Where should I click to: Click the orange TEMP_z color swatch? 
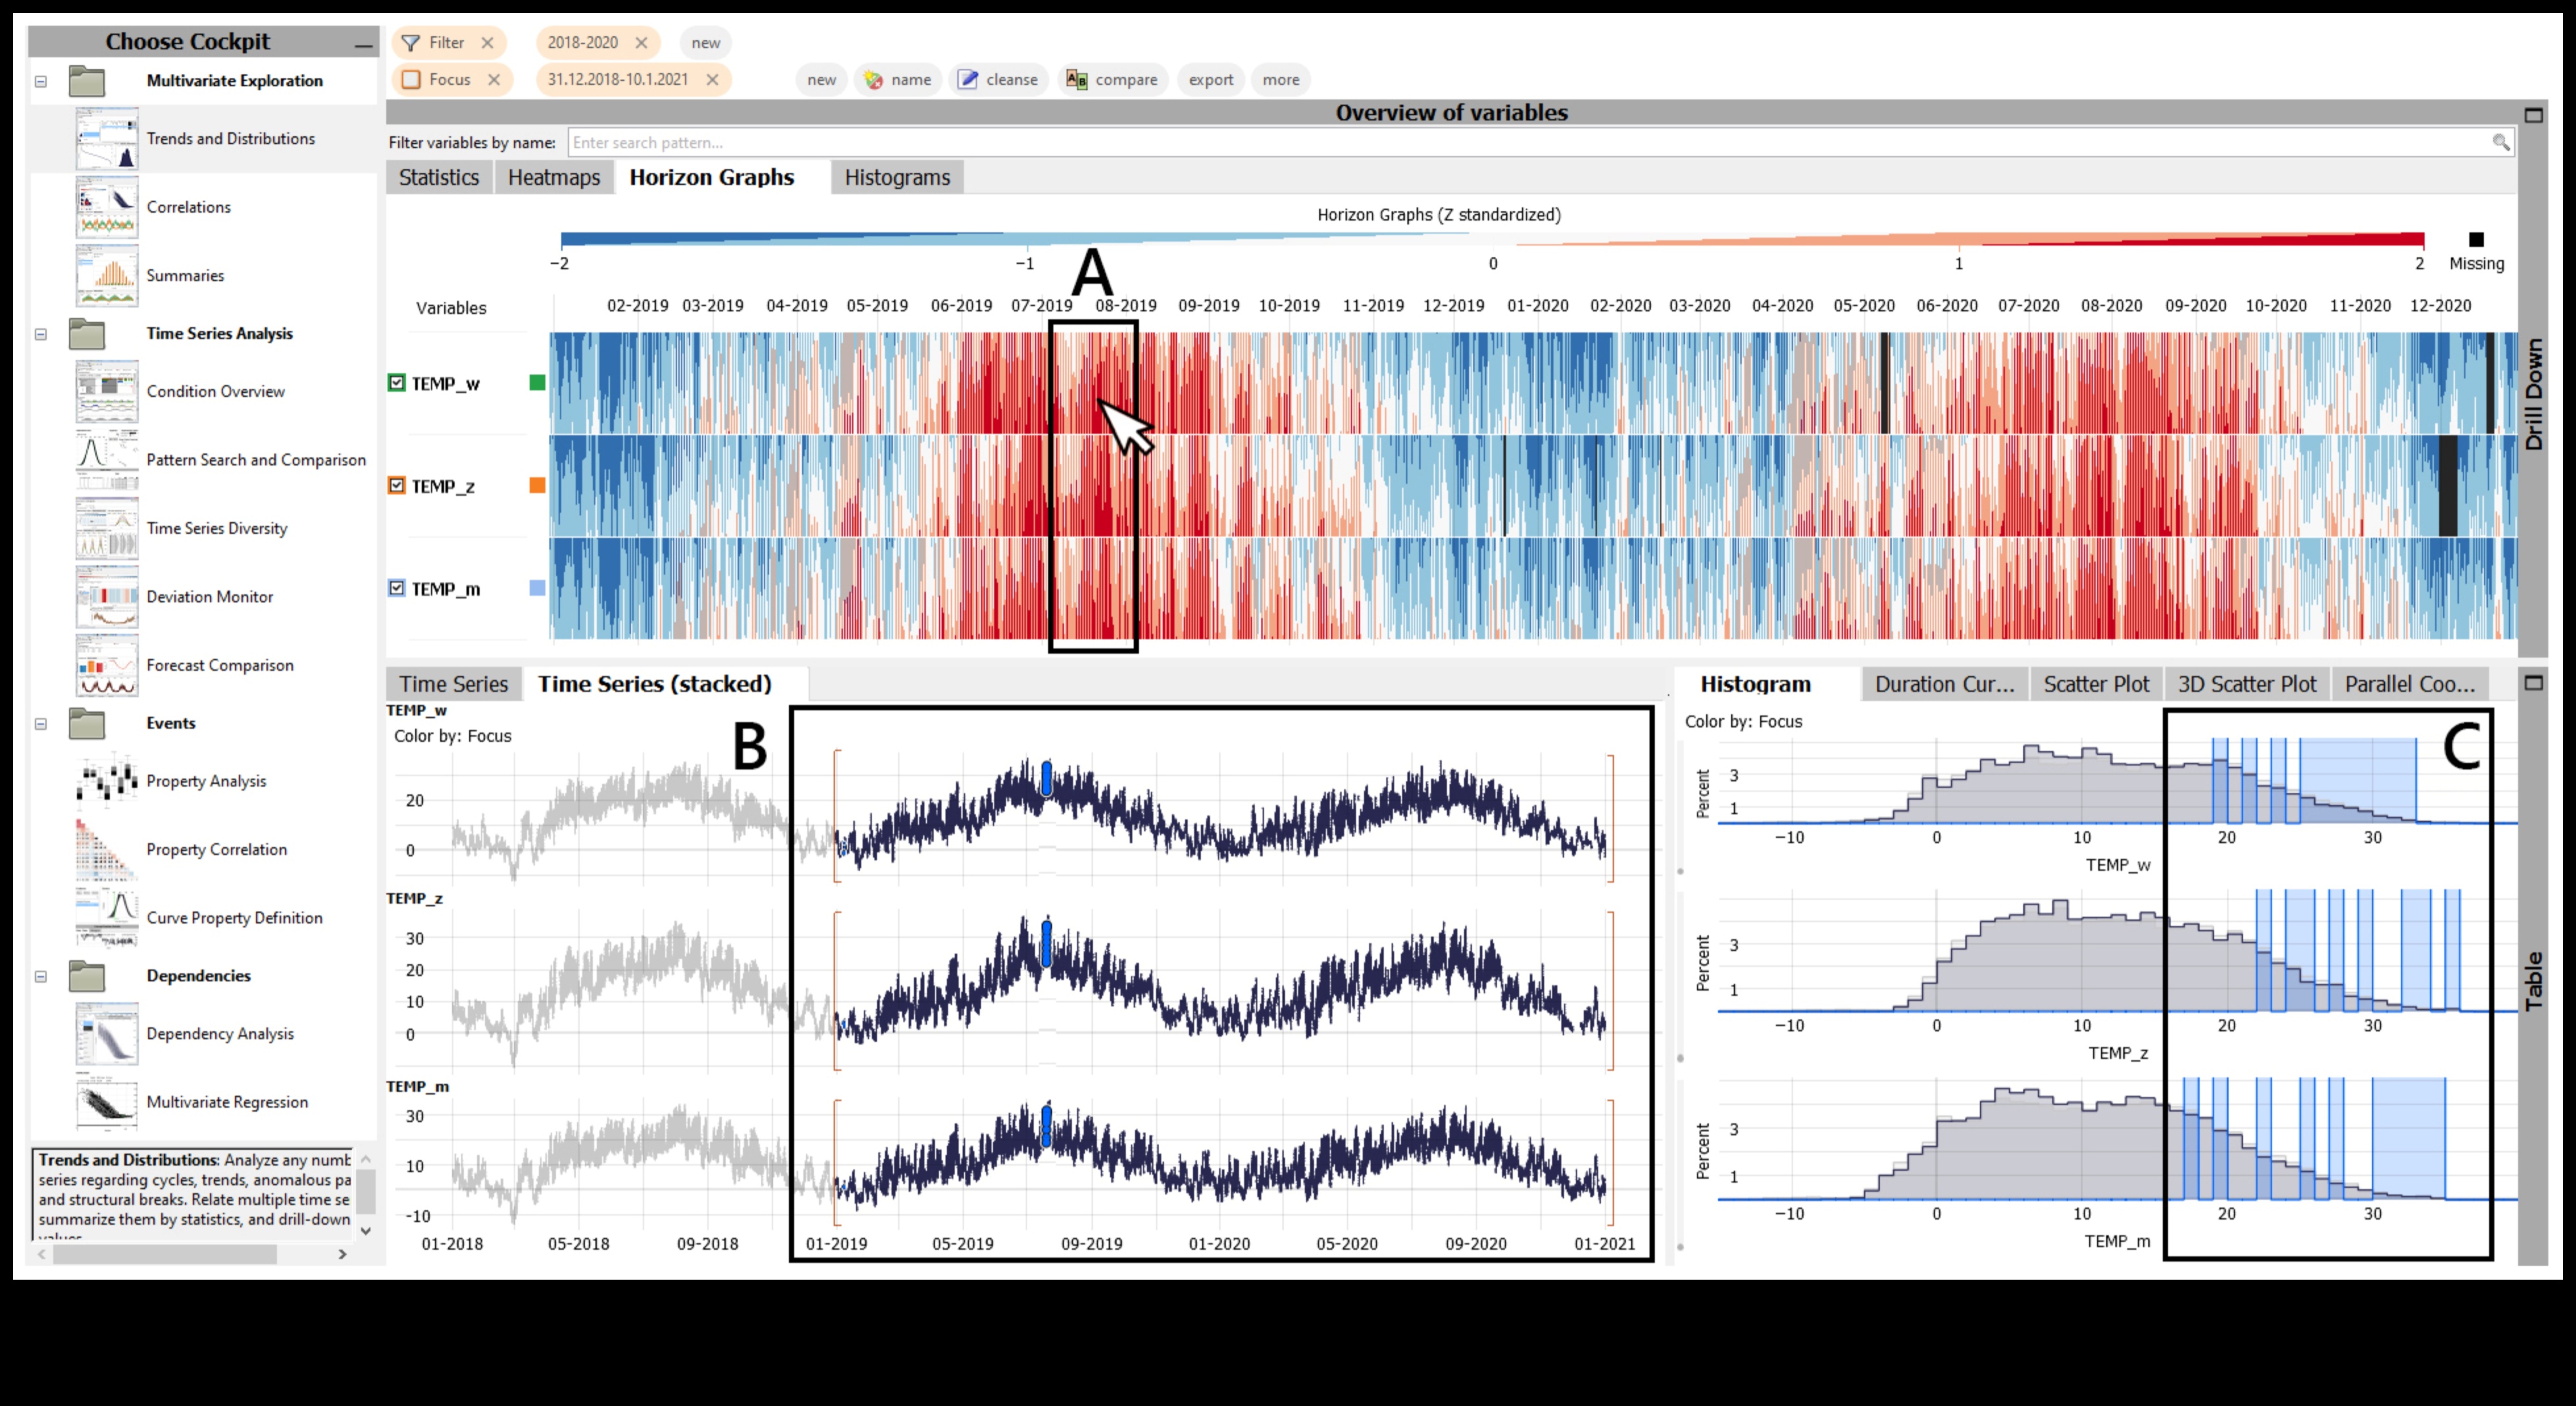[537, 486]
